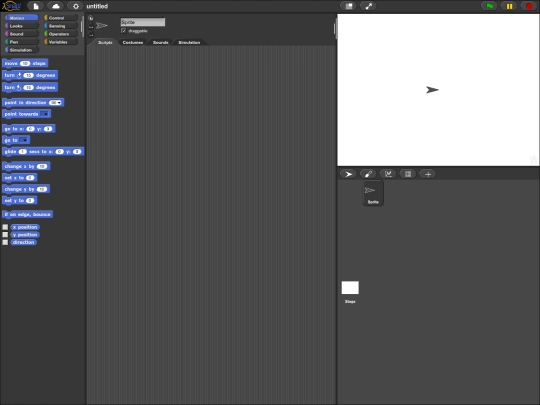The width and height of the screenshot is (540, 405).
Task: Click the plus button in corral toolbar
Action: point(428,174)
